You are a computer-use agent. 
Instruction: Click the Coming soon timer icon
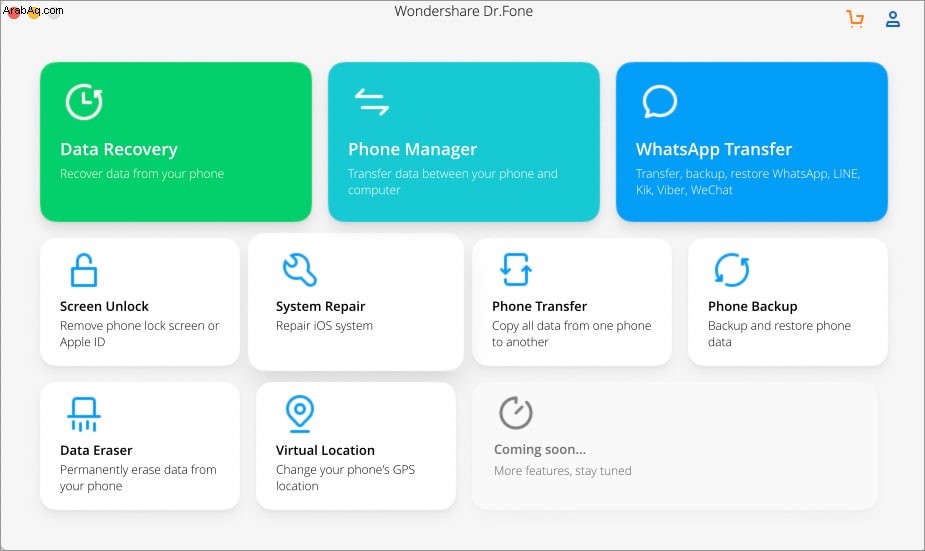(x=516, y=412)
